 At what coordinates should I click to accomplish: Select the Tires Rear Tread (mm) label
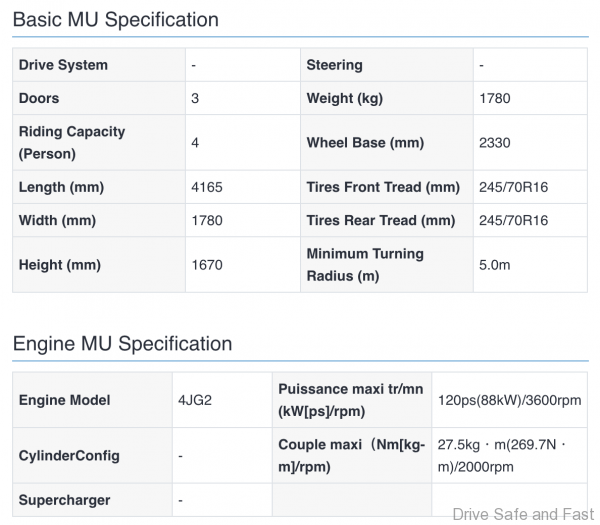(380, 220)
